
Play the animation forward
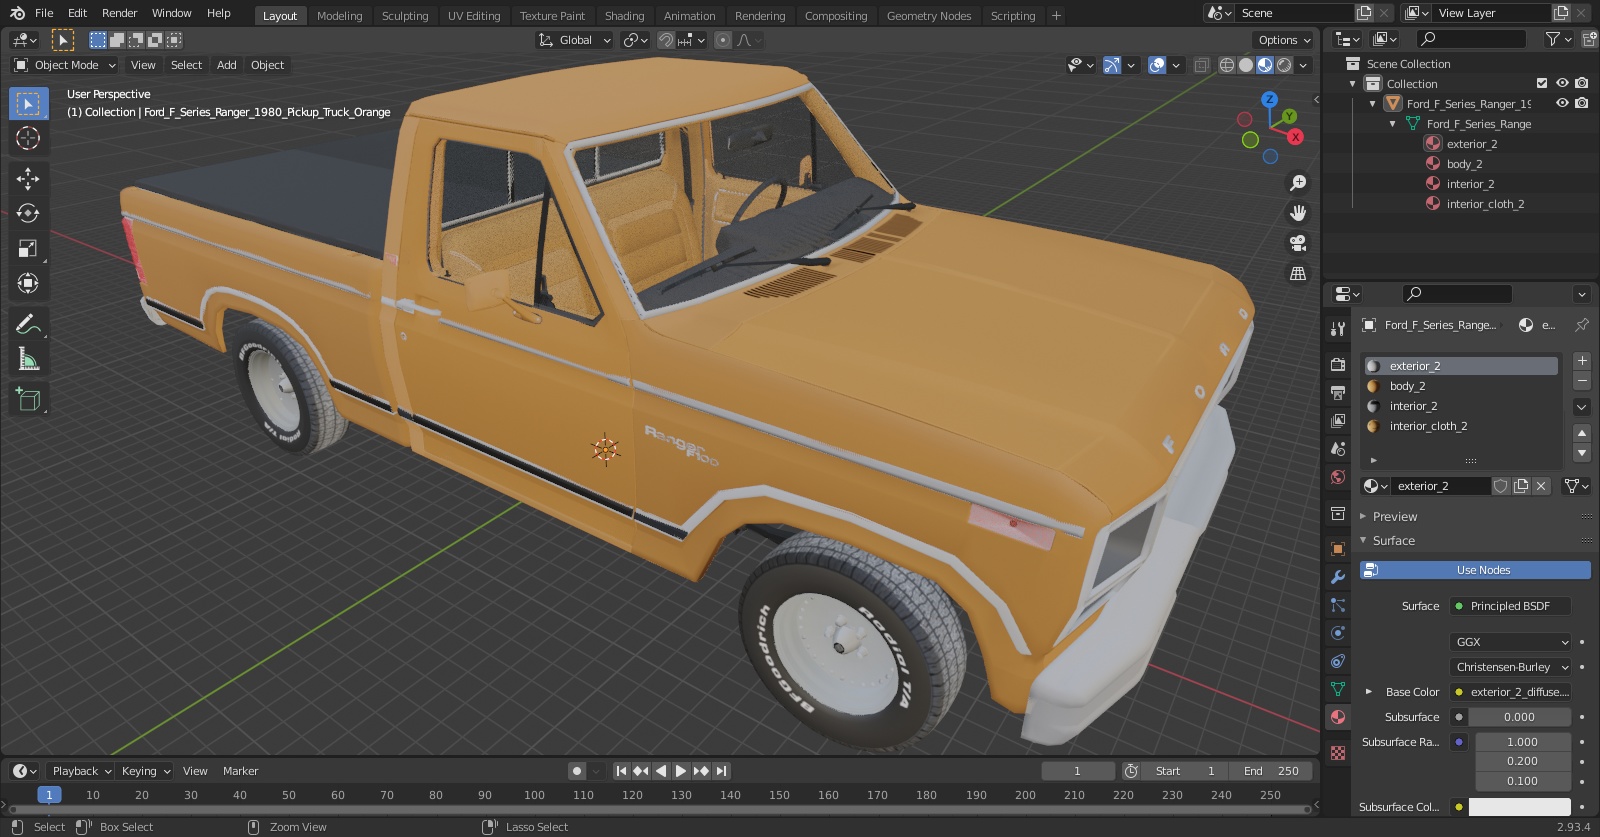point(681,771)
